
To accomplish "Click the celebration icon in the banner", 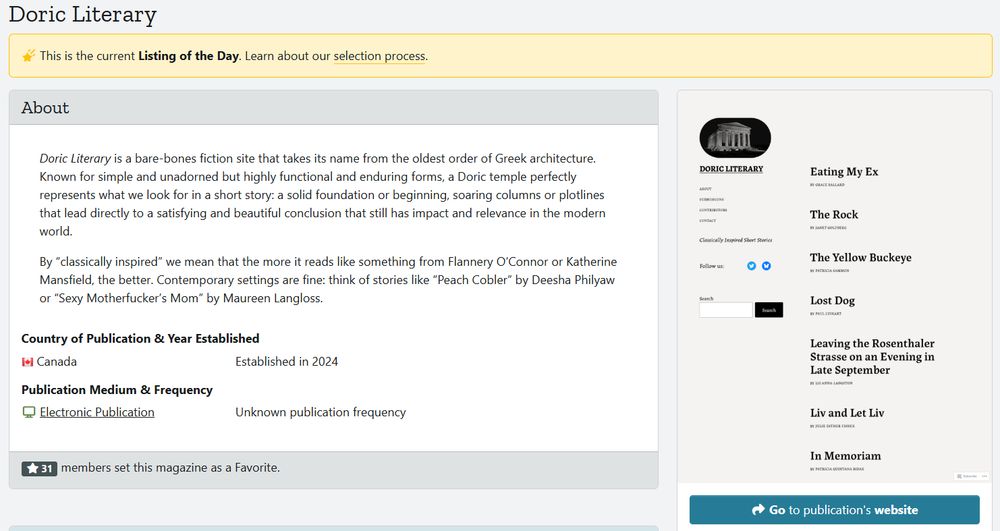I will (x=29, y=56).
